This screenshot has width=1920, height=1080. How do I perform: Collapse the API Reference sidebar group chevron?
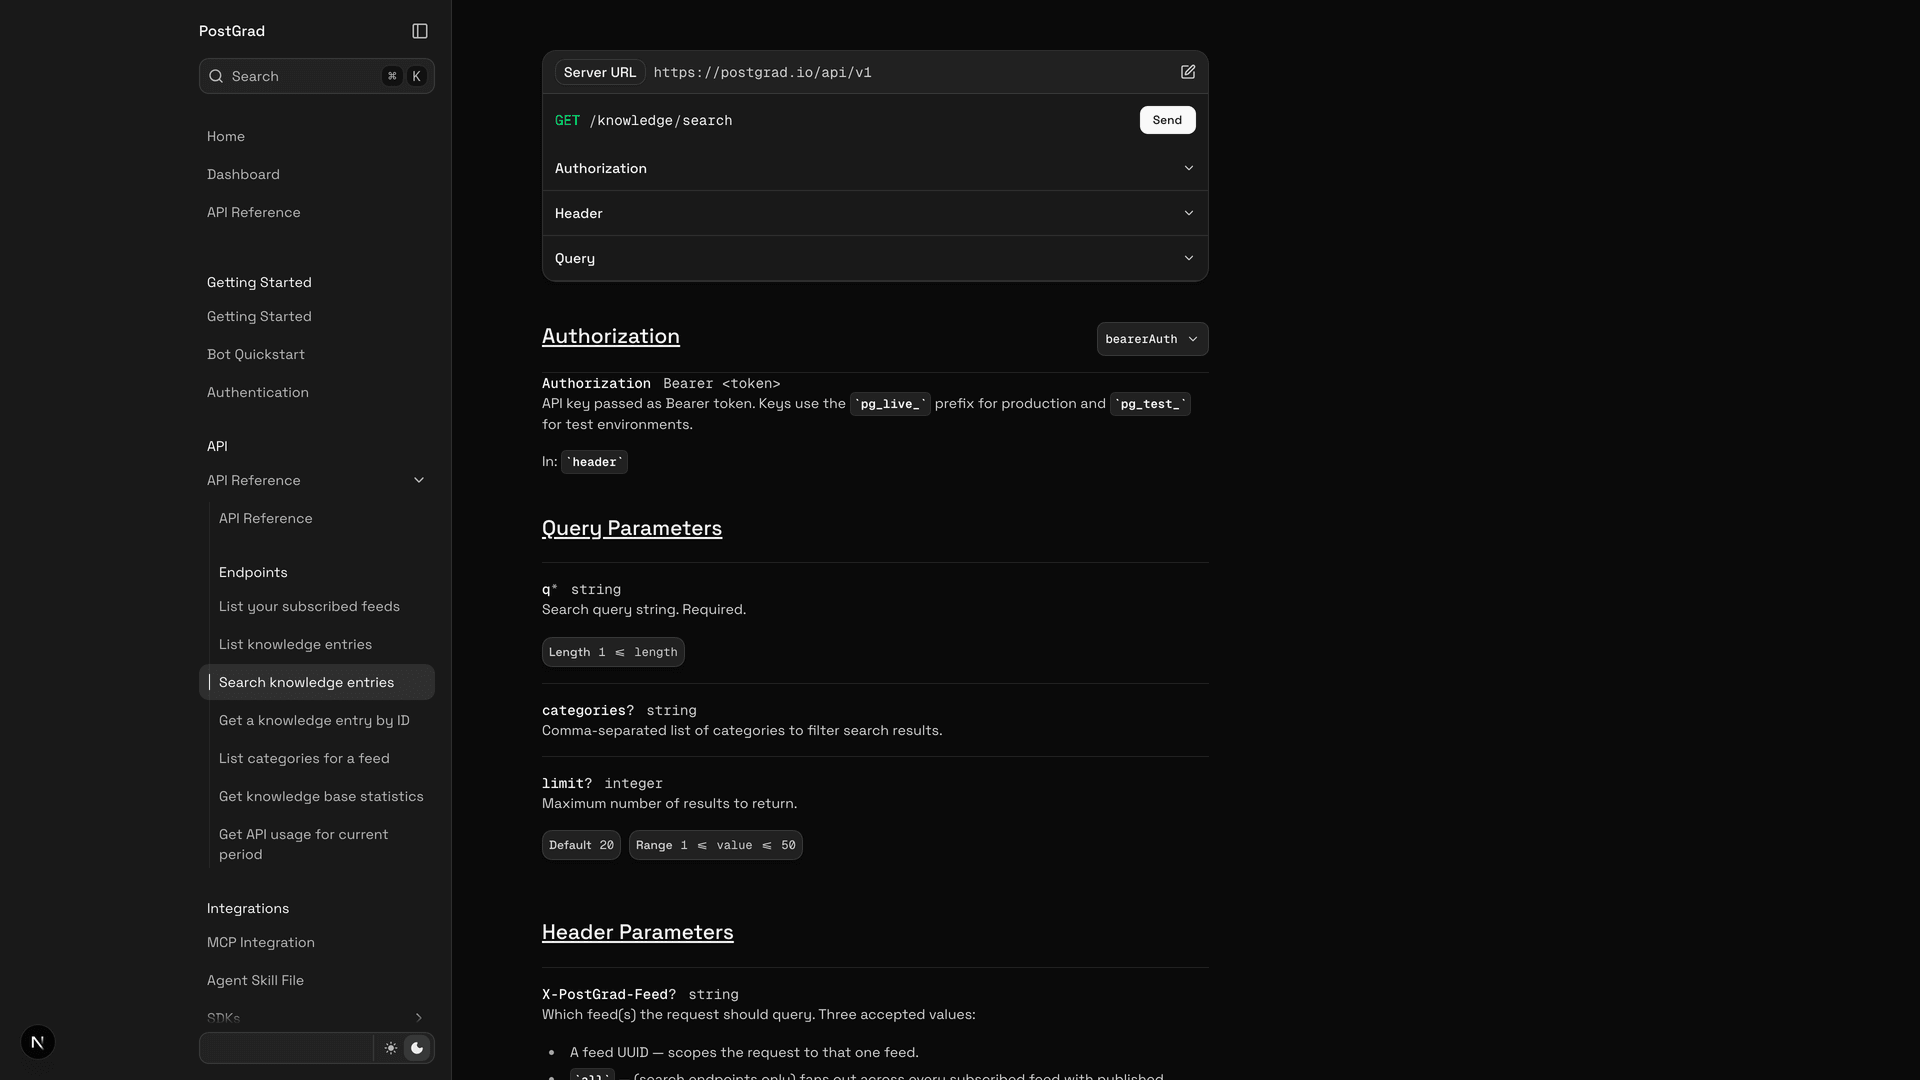click(x=419, y=480)
